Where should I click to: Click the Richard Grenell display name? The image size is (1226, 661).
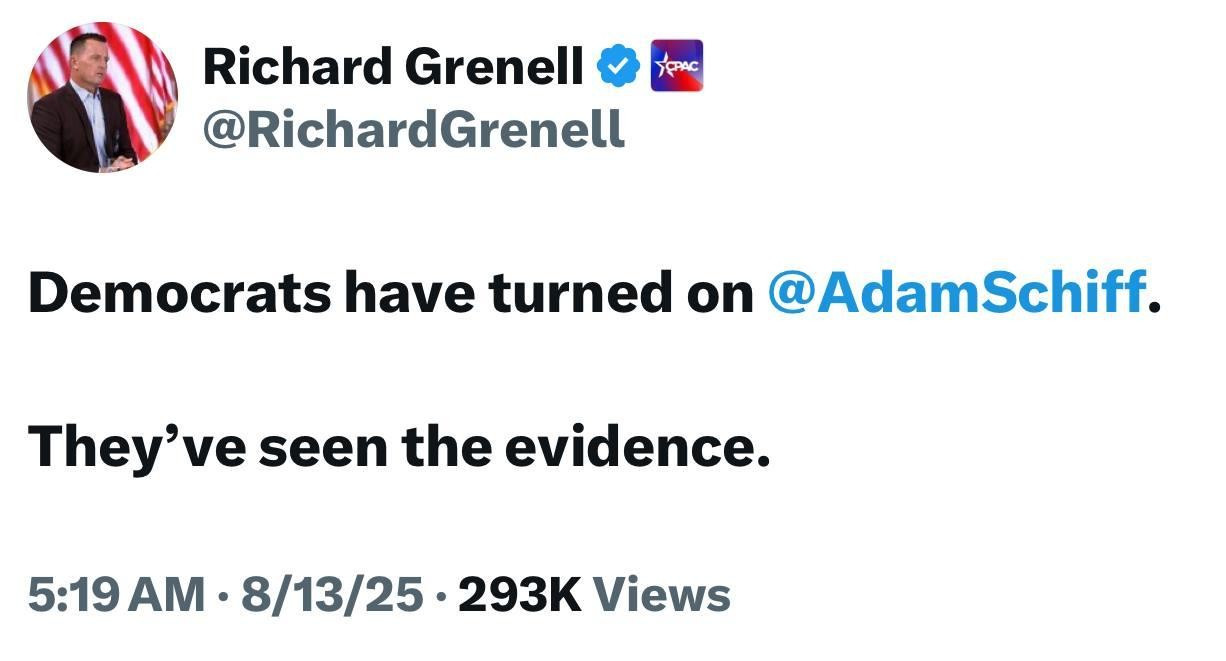(x=392, y=67)
